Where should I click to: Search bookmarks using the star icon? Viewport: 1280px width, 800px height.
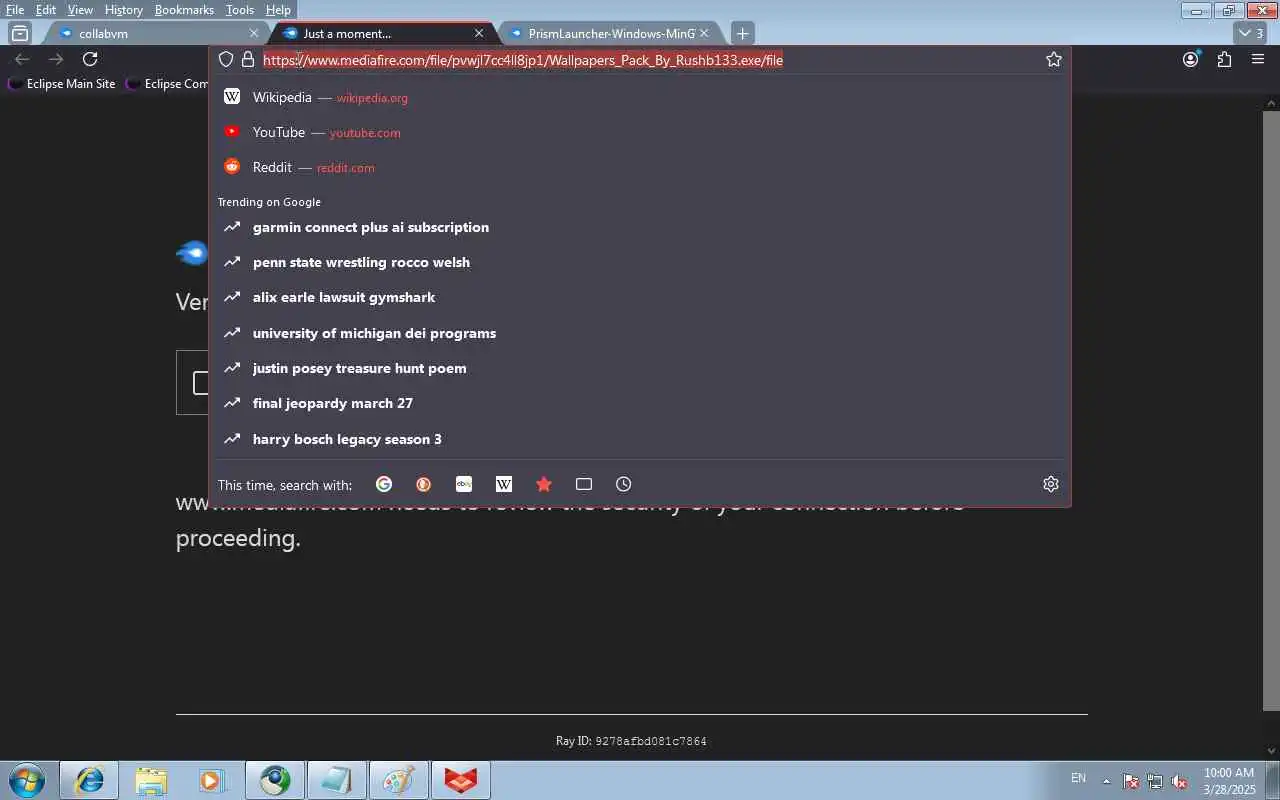click(544, 484)
